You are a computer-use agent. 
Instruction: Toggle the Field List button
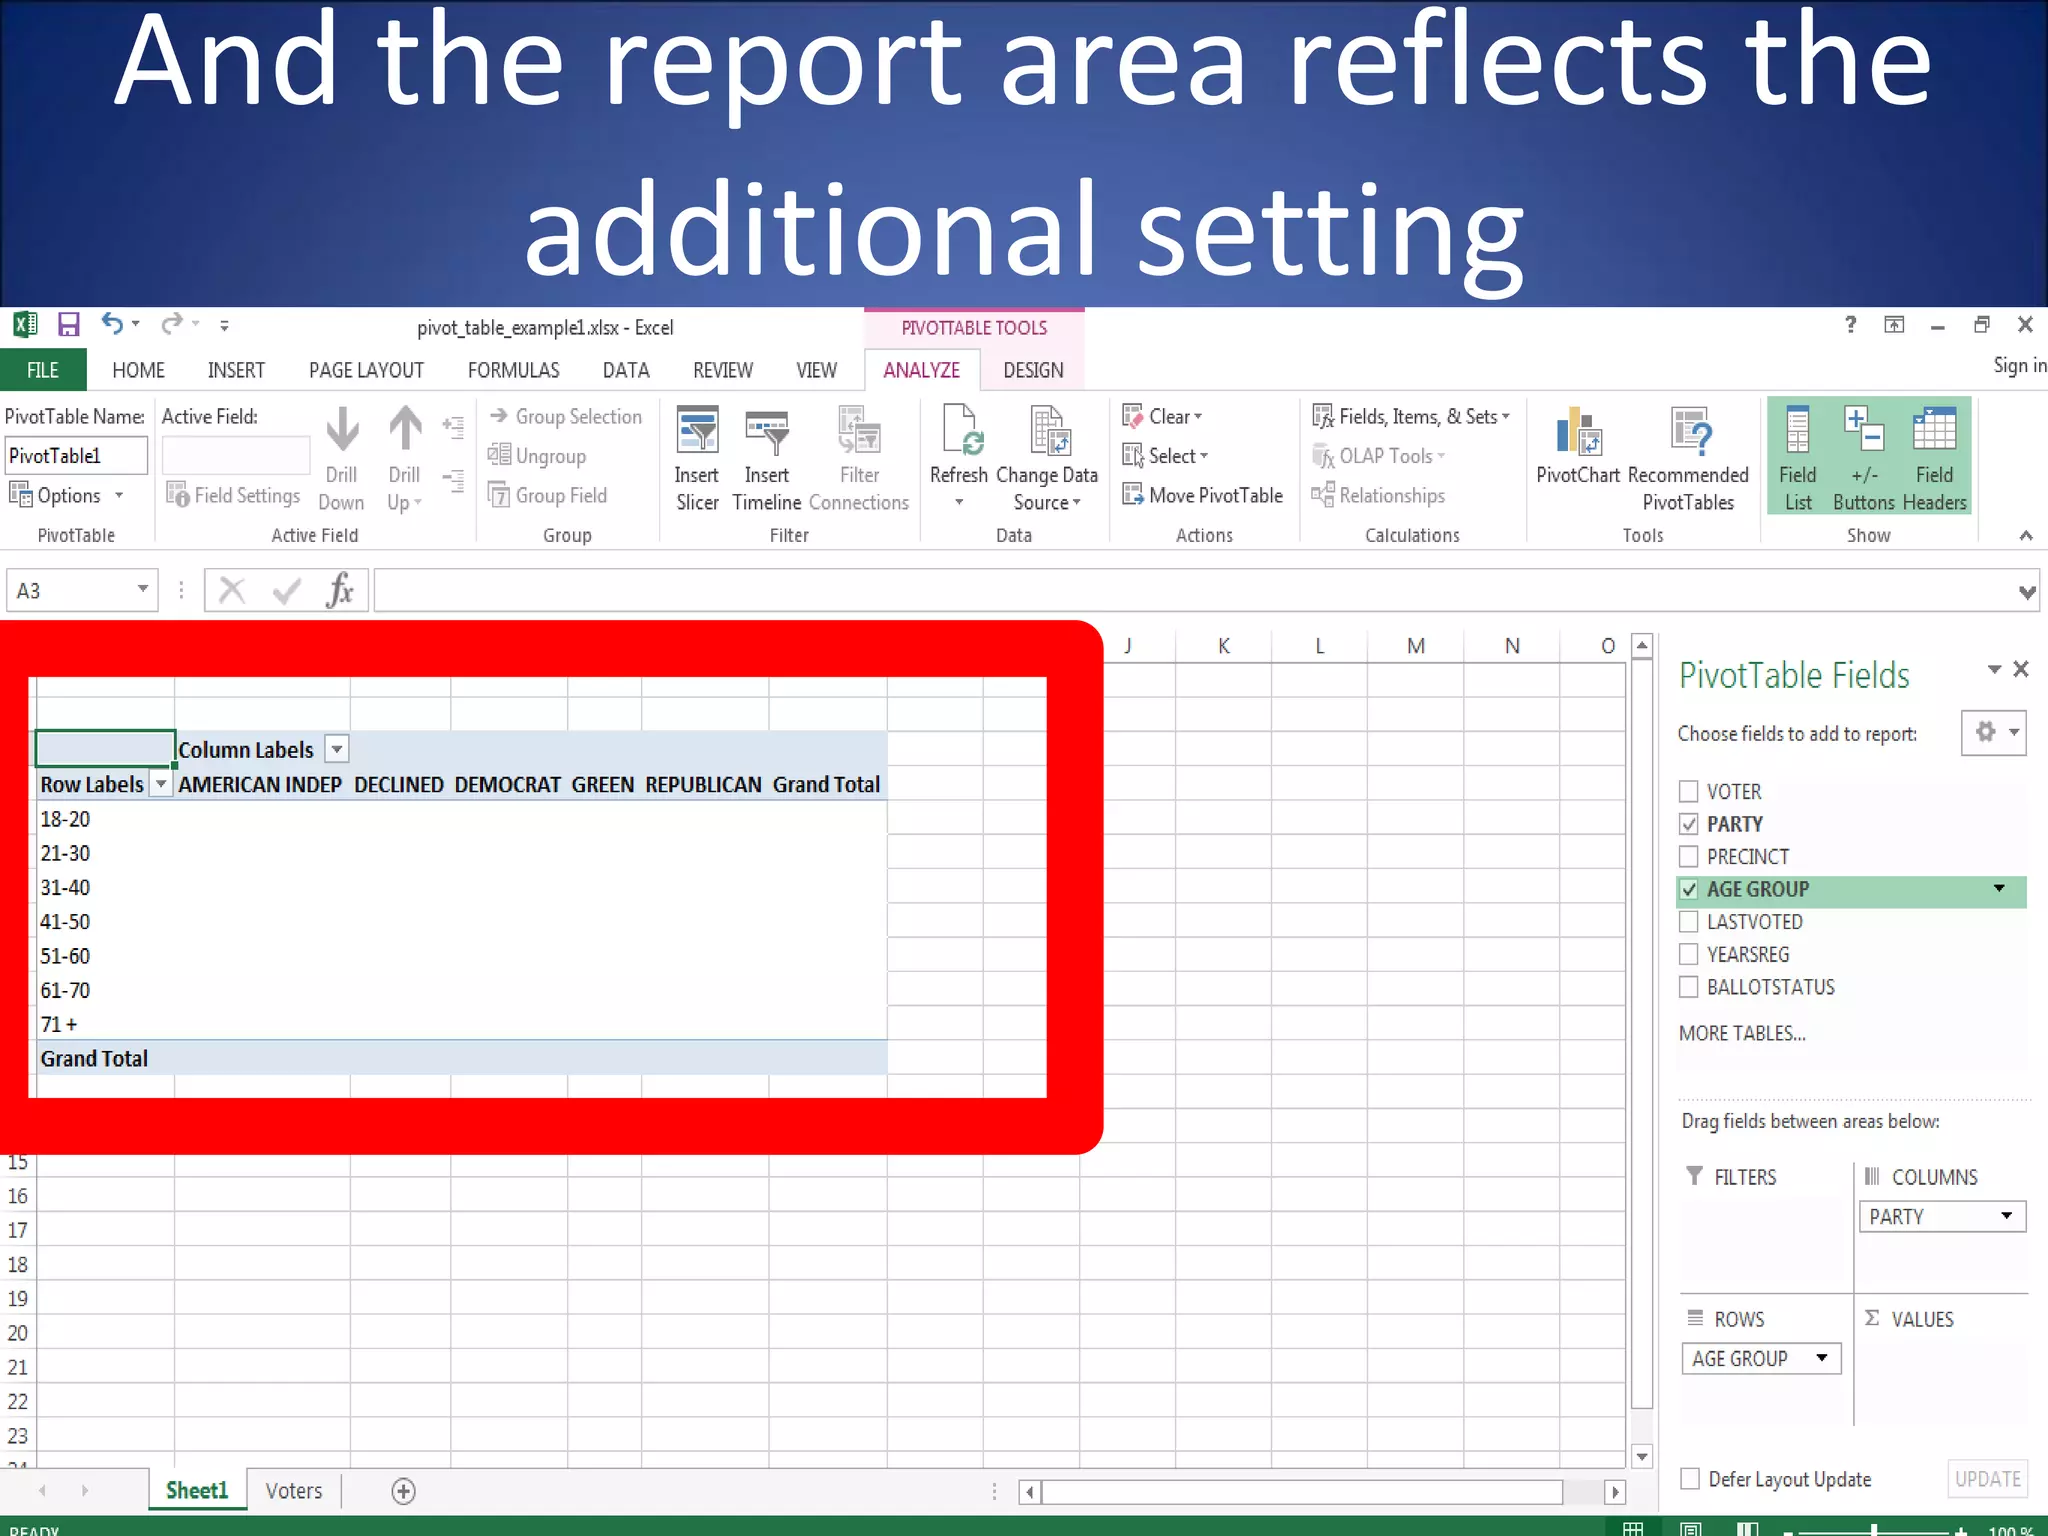click(x=1797, y=457)
